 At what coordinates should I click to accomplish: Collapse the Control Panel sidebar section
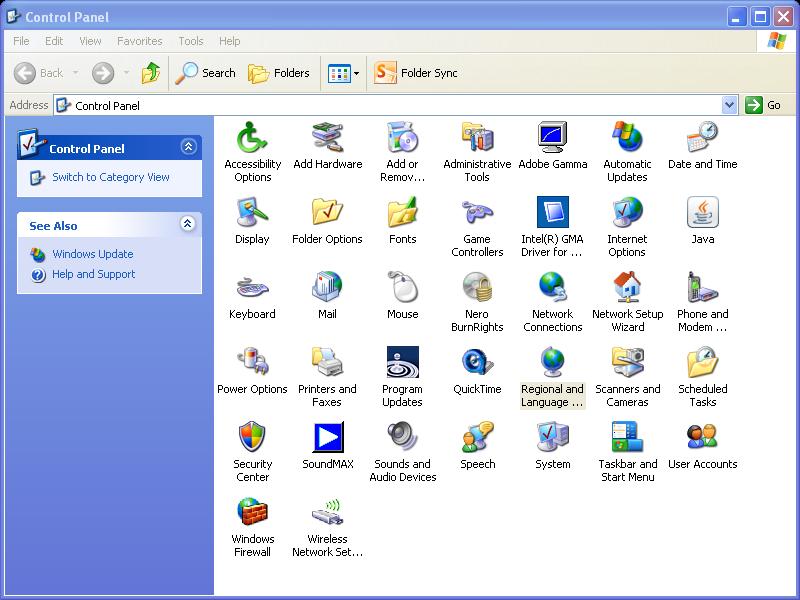[x=188, y=147]
